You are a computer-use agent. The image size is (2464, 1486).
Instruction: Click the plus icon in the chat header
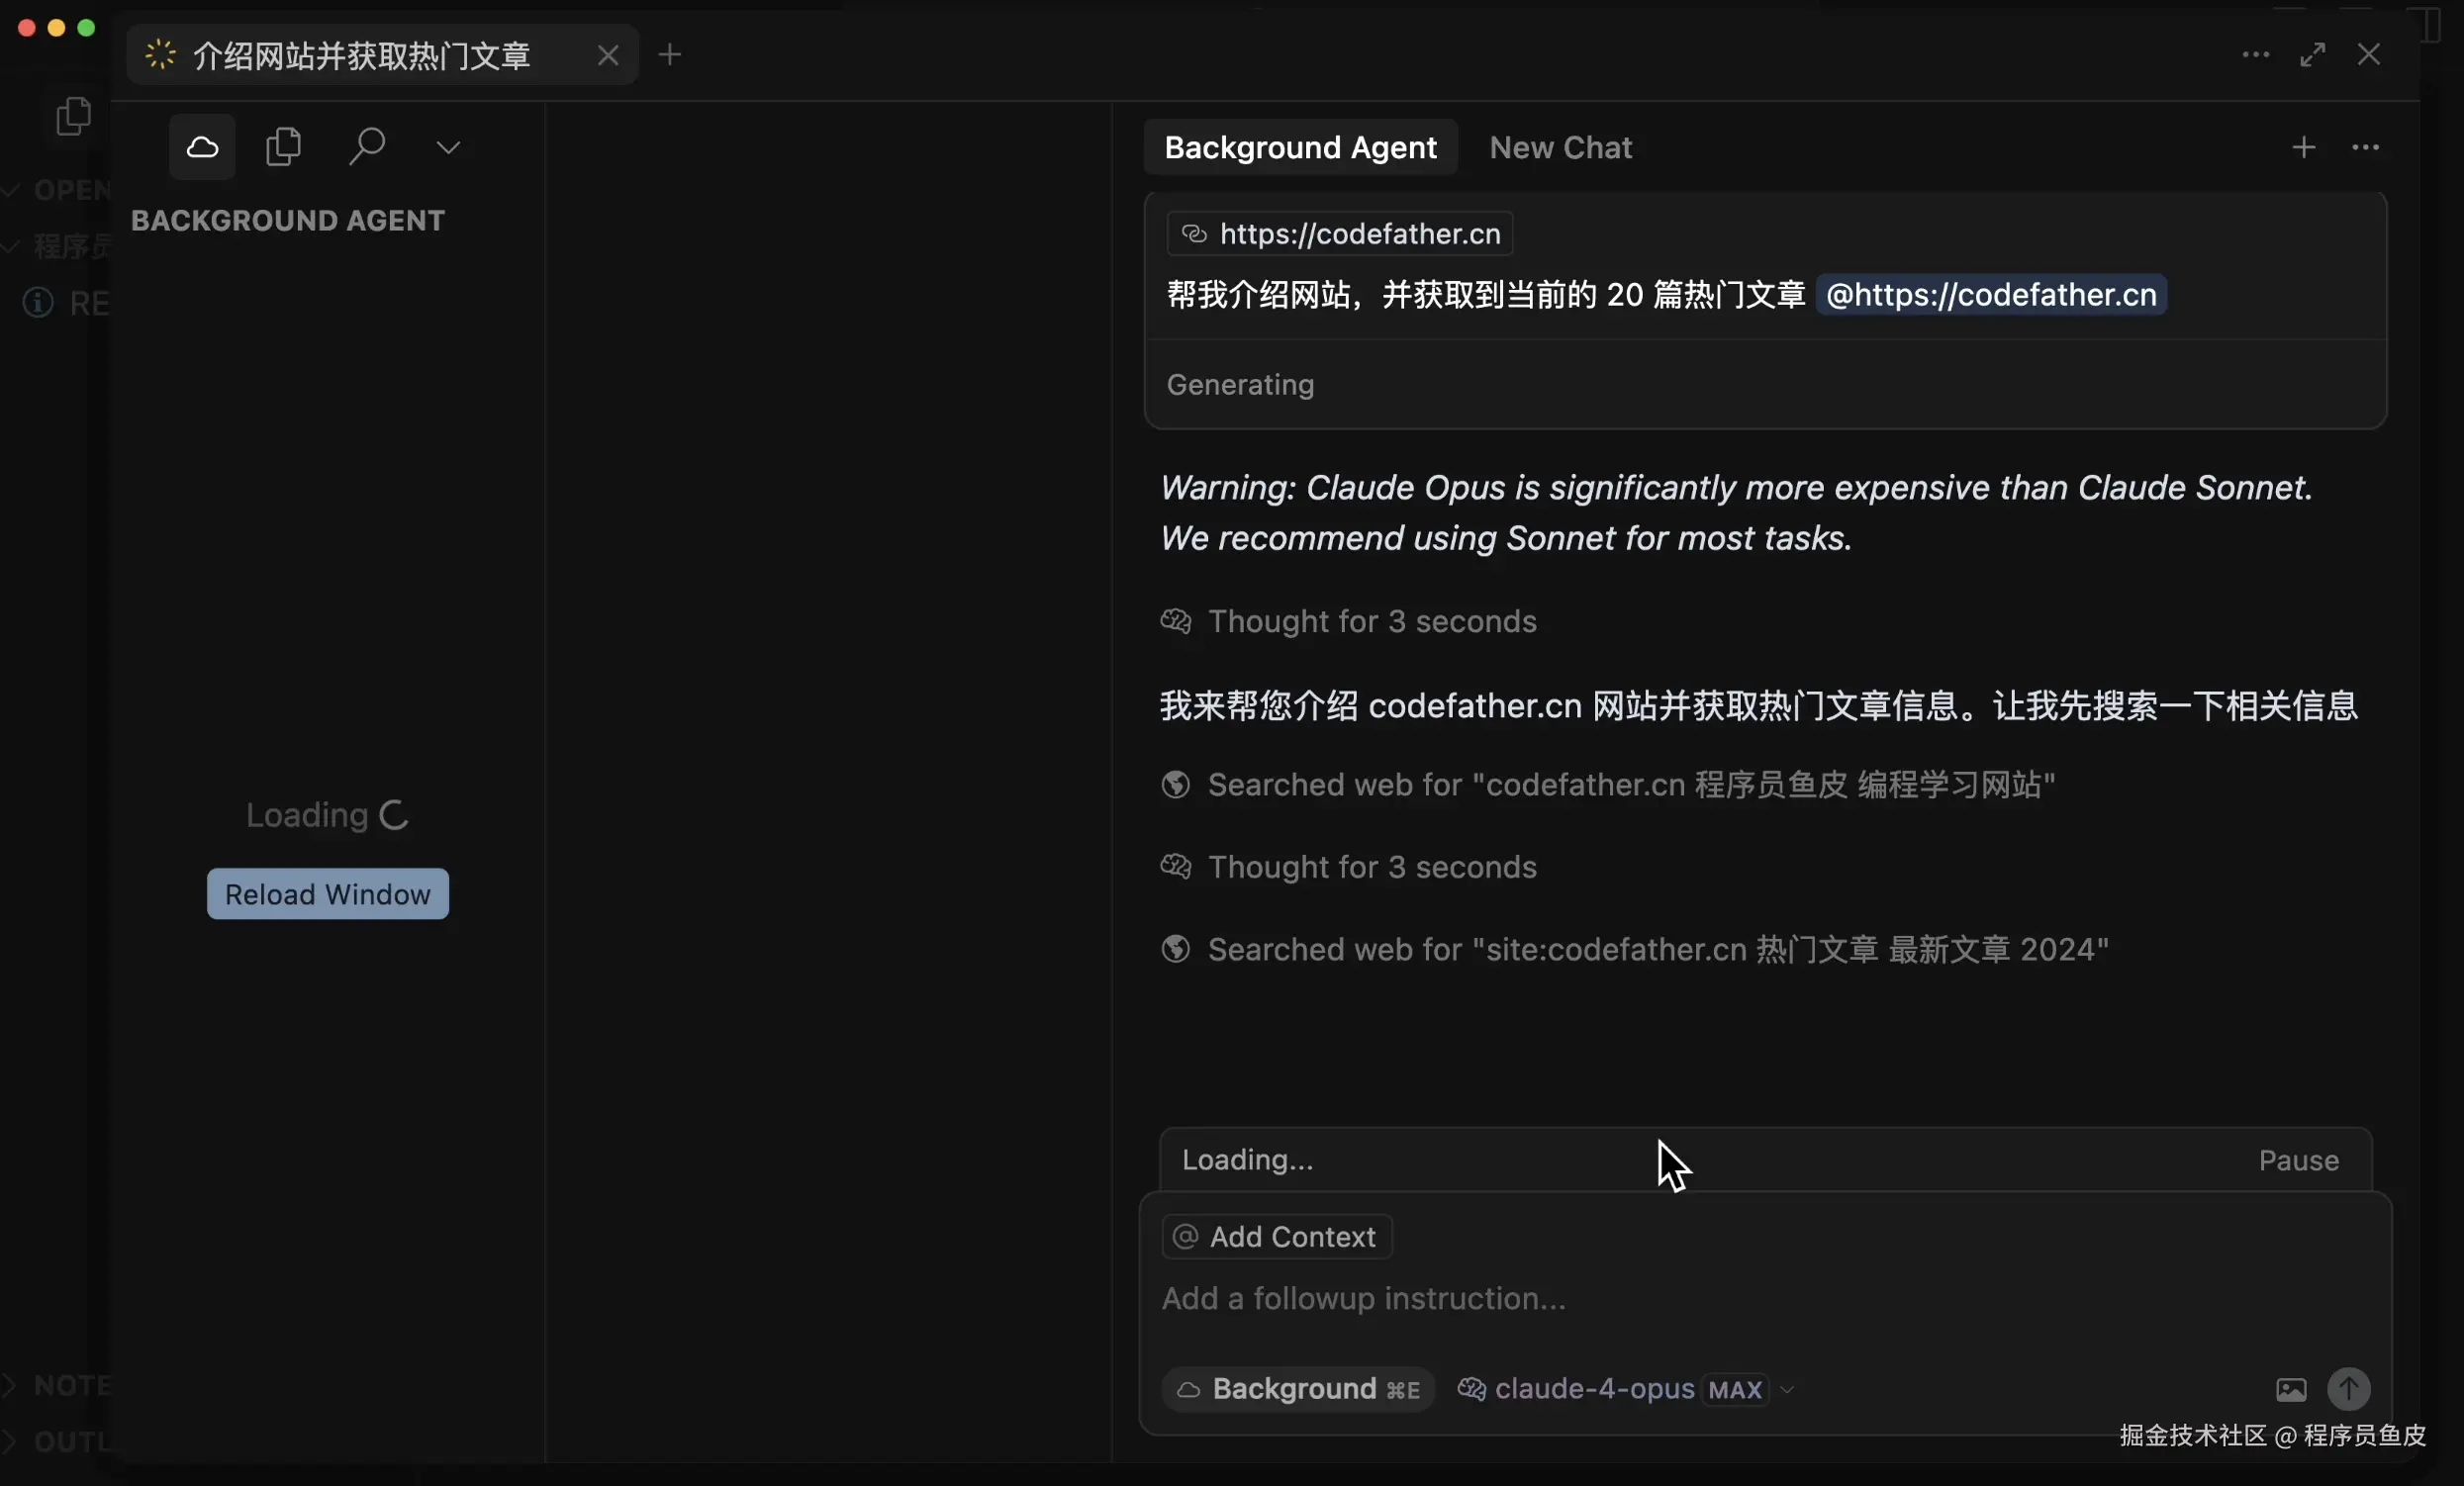[x=2303, y=148]
